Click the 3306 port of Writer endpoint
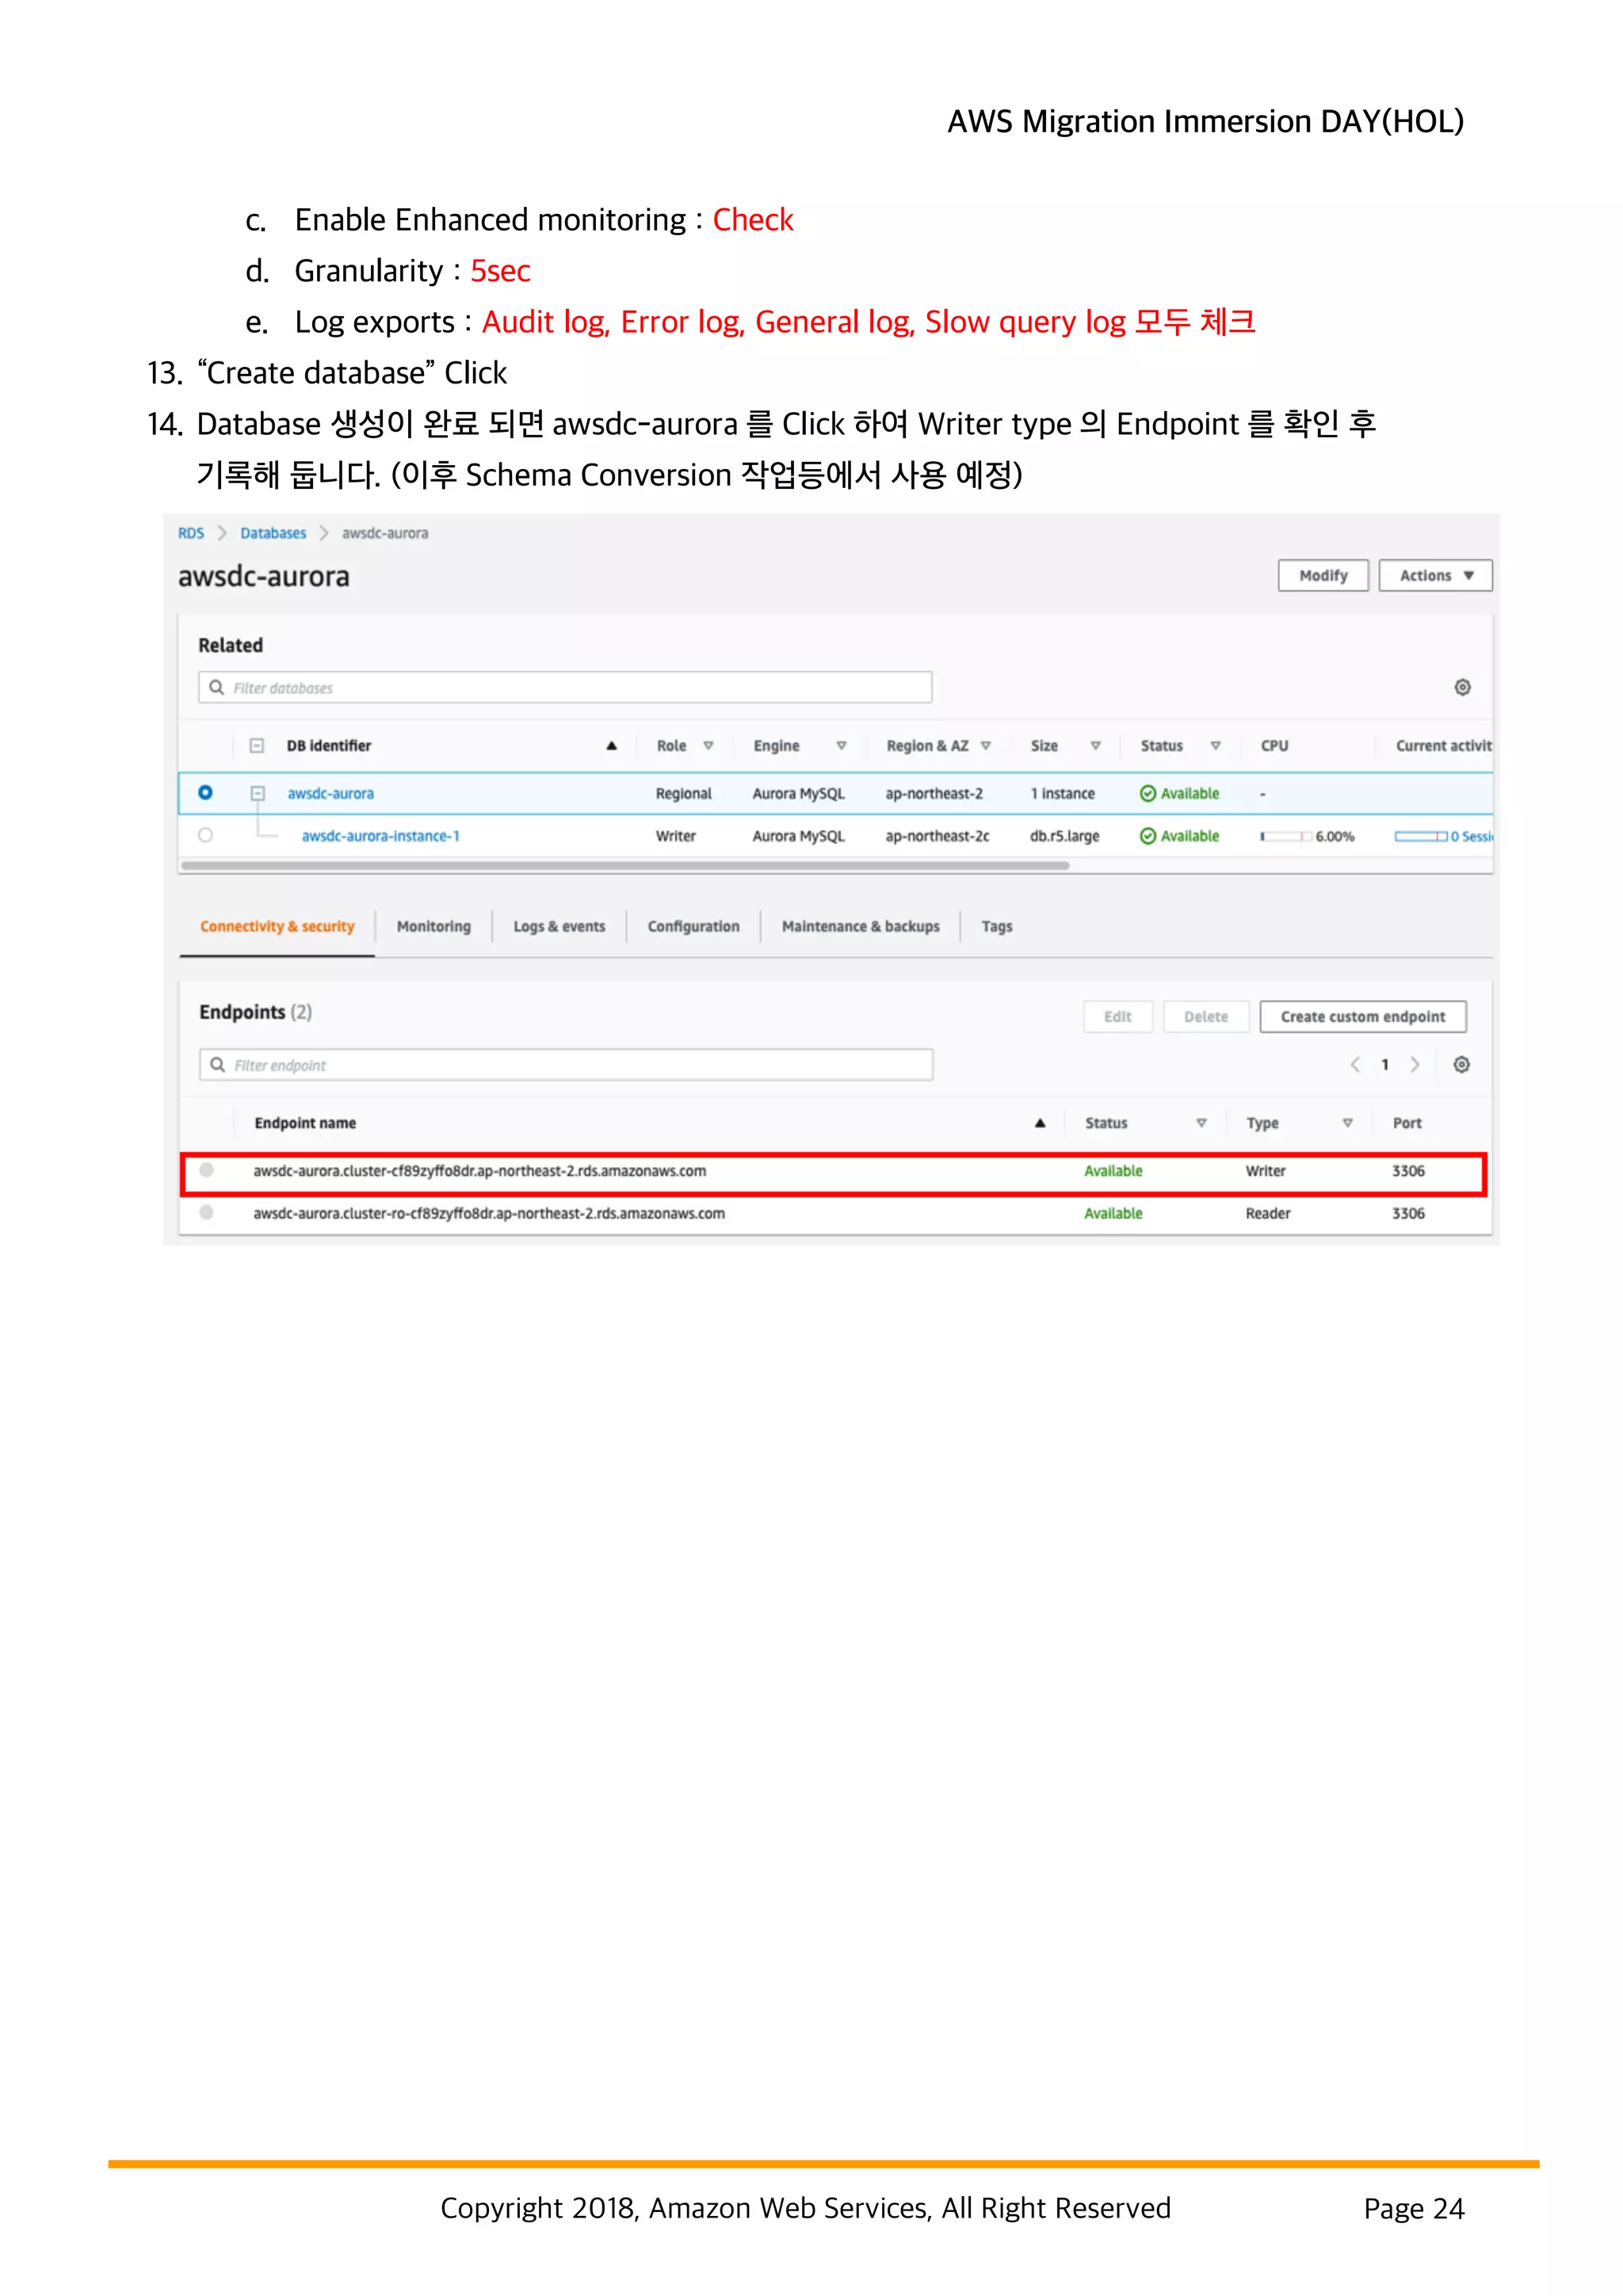This screenshot has width=1623, height=2296. point(1408,1170)
